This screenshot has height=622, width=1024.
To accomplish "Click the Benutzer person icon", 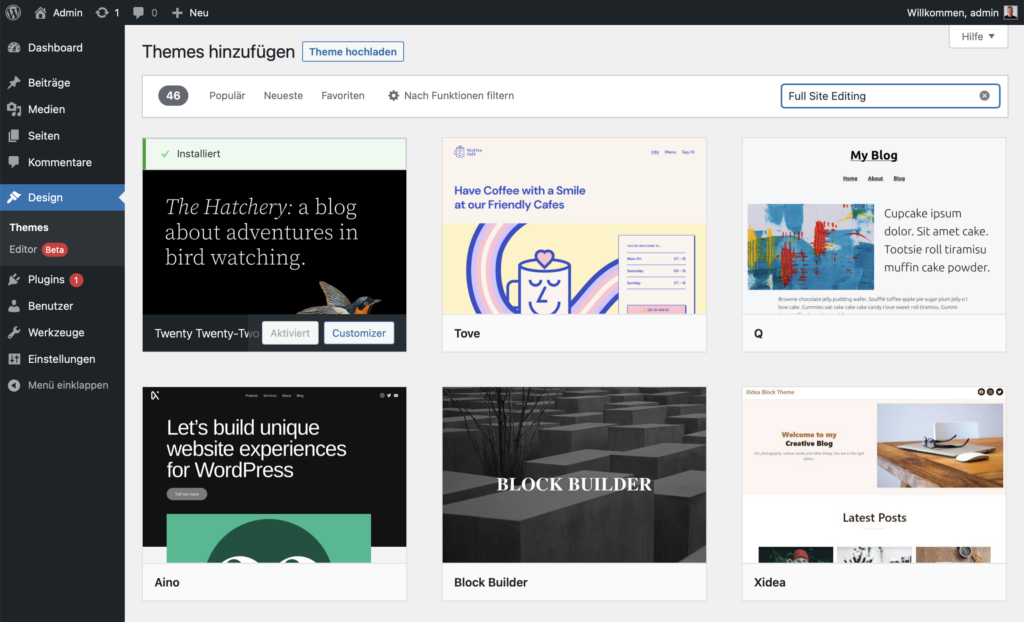I will click(14, 306).
